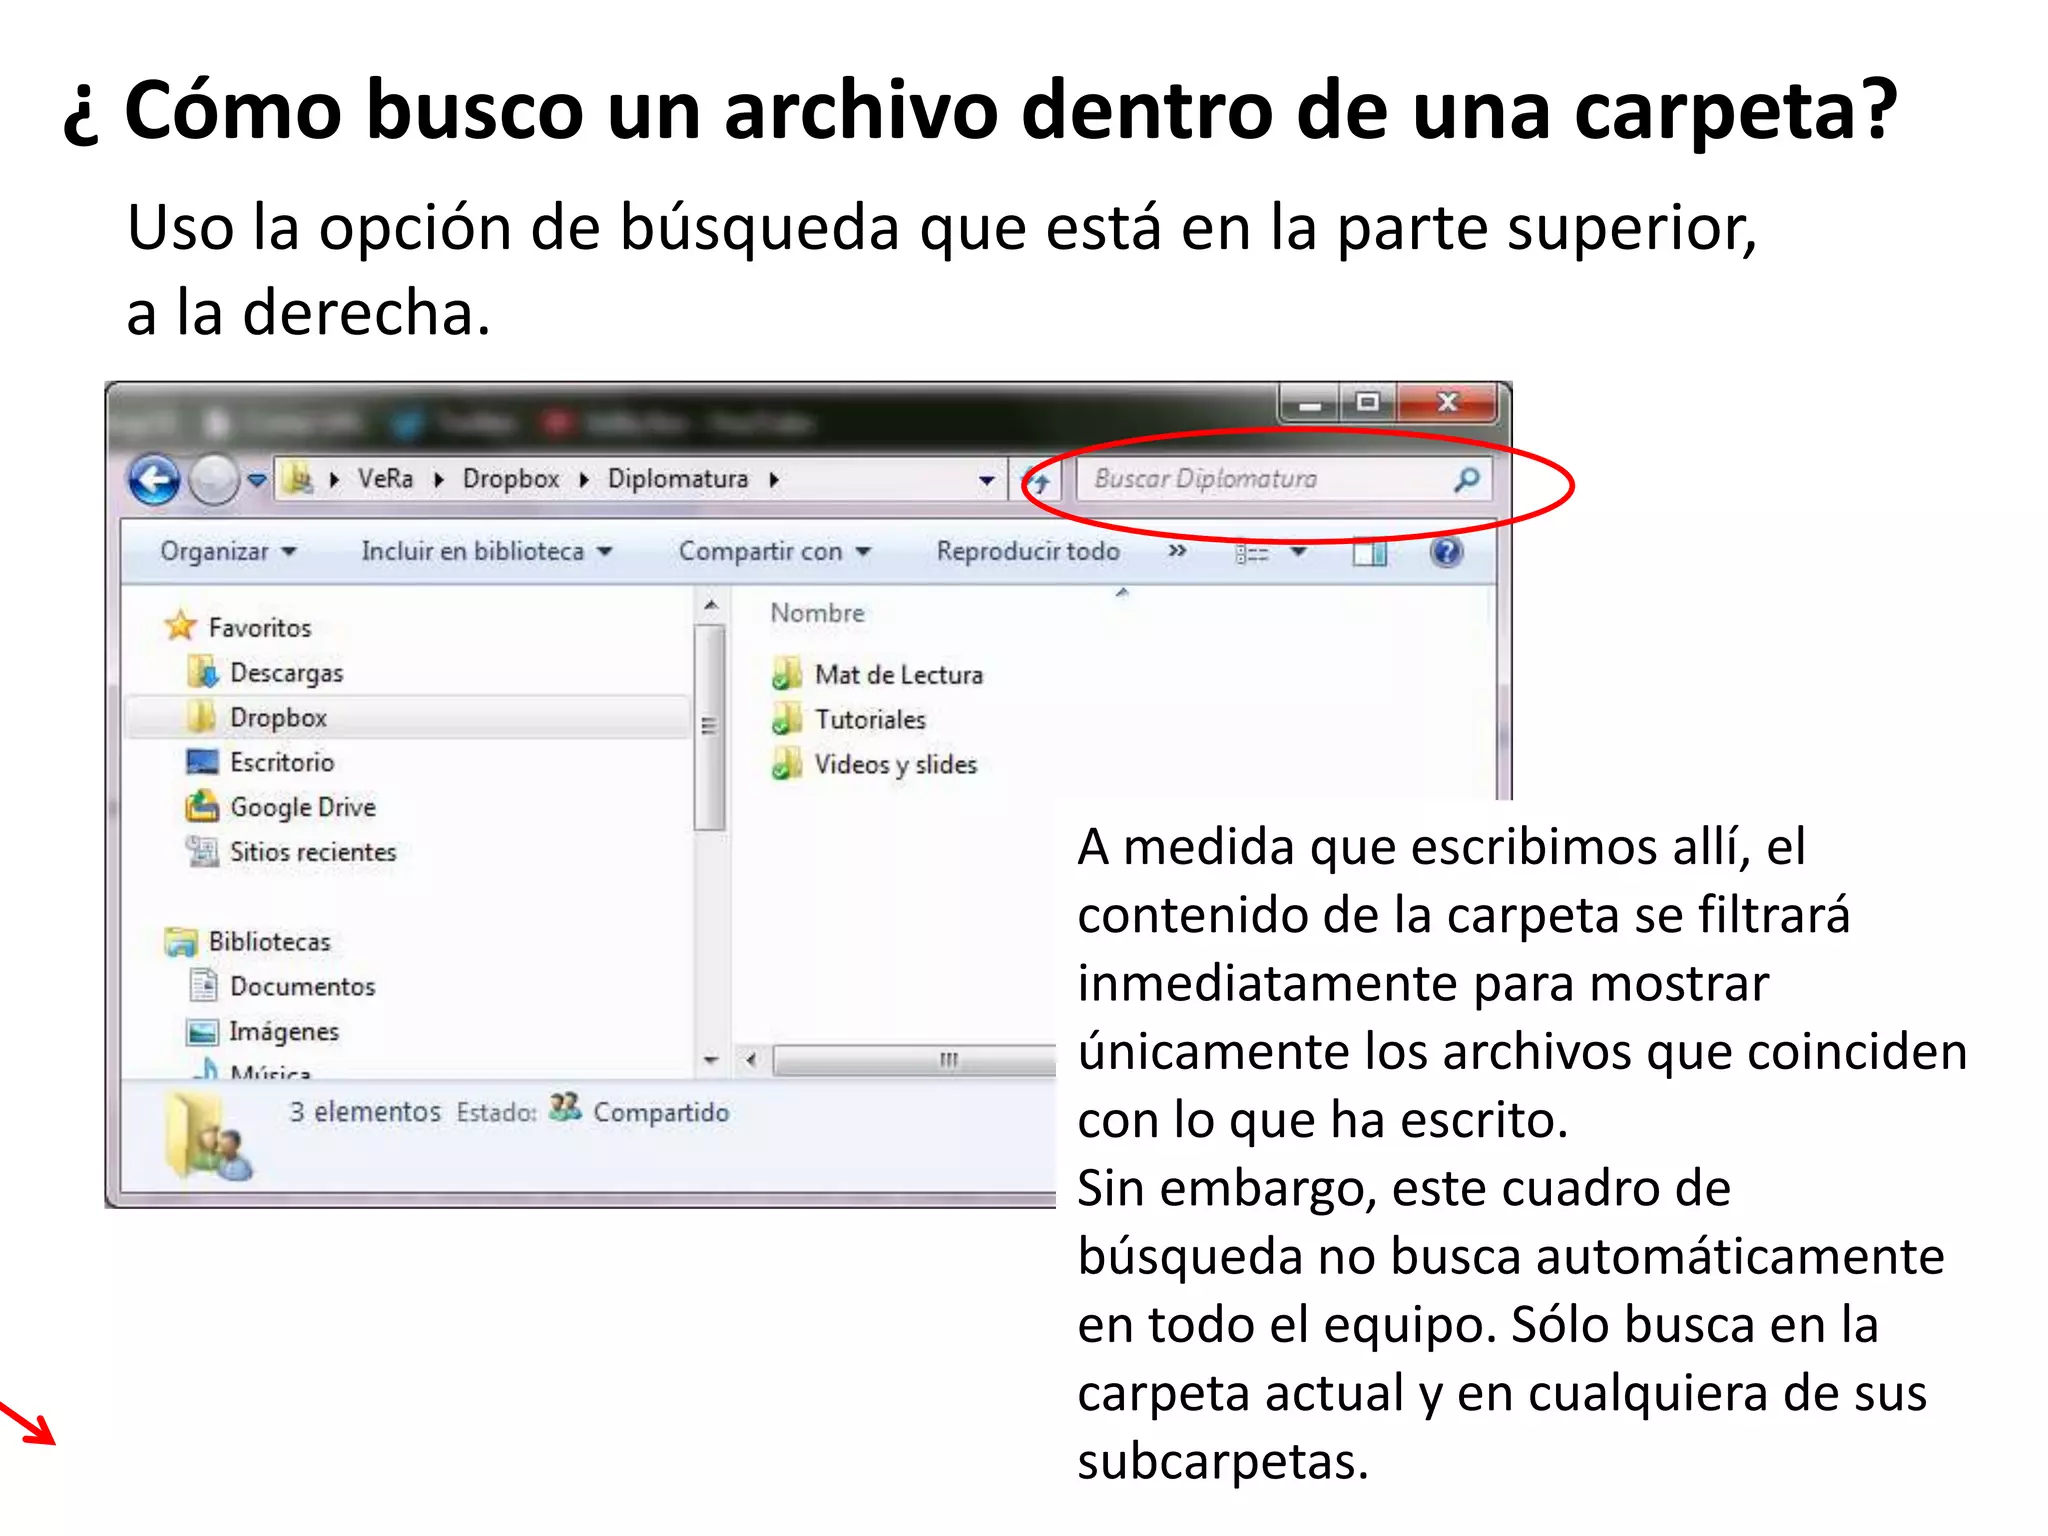Click the blue help question icon
2048x1536 pixels.
[1447, 551]
